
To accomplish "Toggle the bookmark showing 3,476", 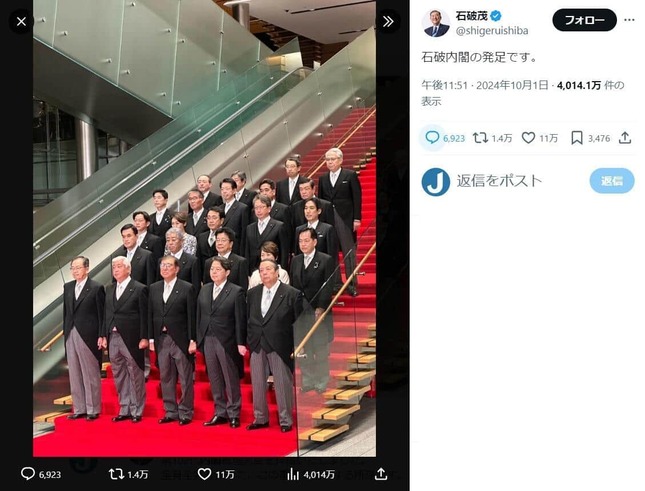I will tap(577, 138).
